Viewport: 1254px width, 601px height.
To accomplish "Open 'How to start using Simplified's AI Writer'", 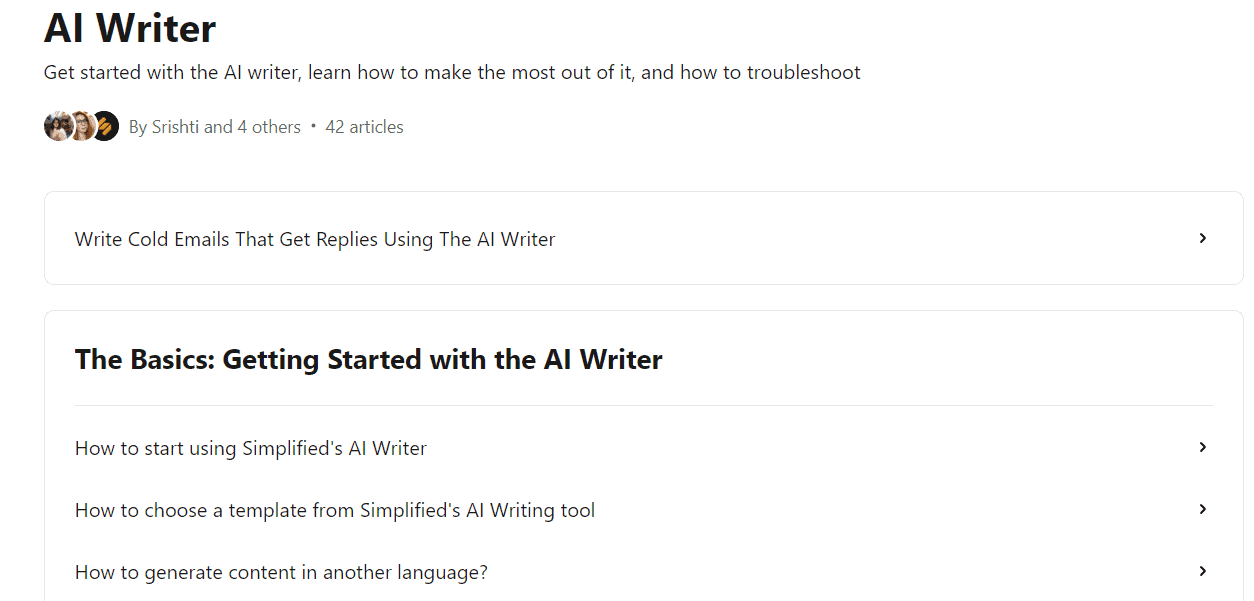I will pyautogui.click(x=250, y=448).
